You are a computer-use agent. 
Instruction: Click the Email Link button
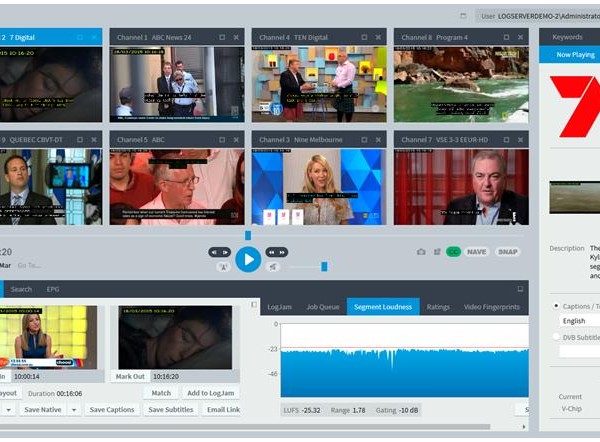[x=223, y=410]
